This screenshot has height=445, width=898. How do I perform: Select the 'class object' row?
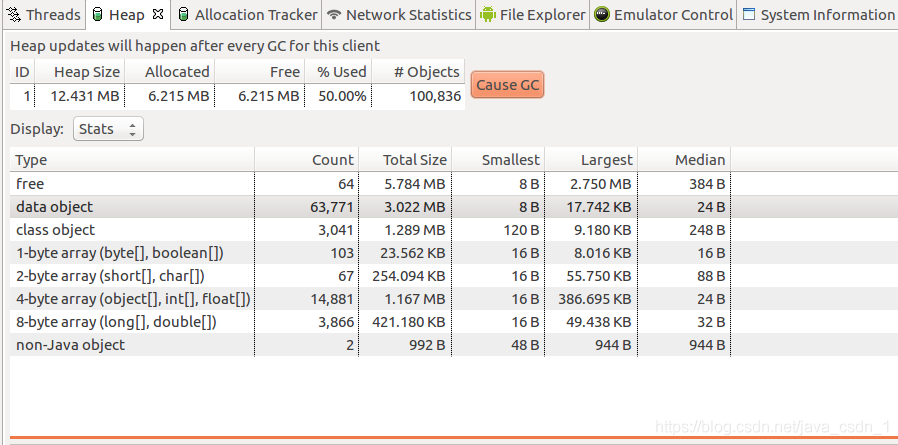[x=454, y=230]
